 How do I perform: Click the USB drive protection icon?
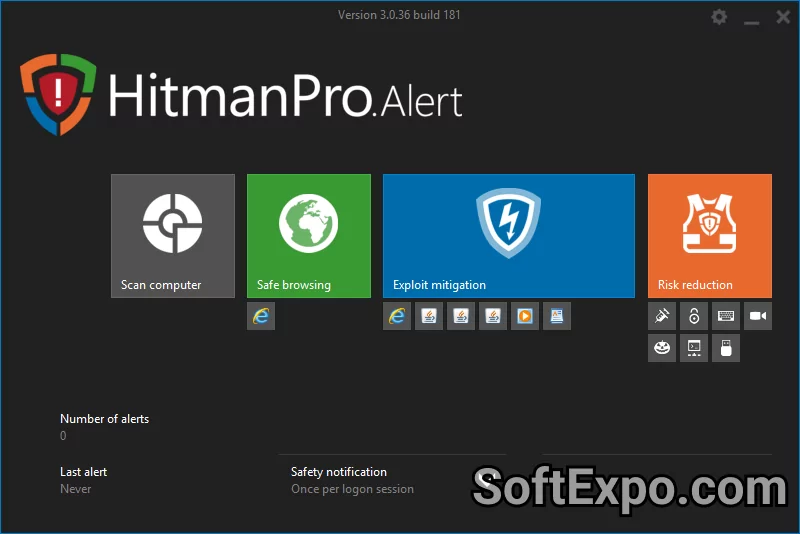tap(726, 348)
